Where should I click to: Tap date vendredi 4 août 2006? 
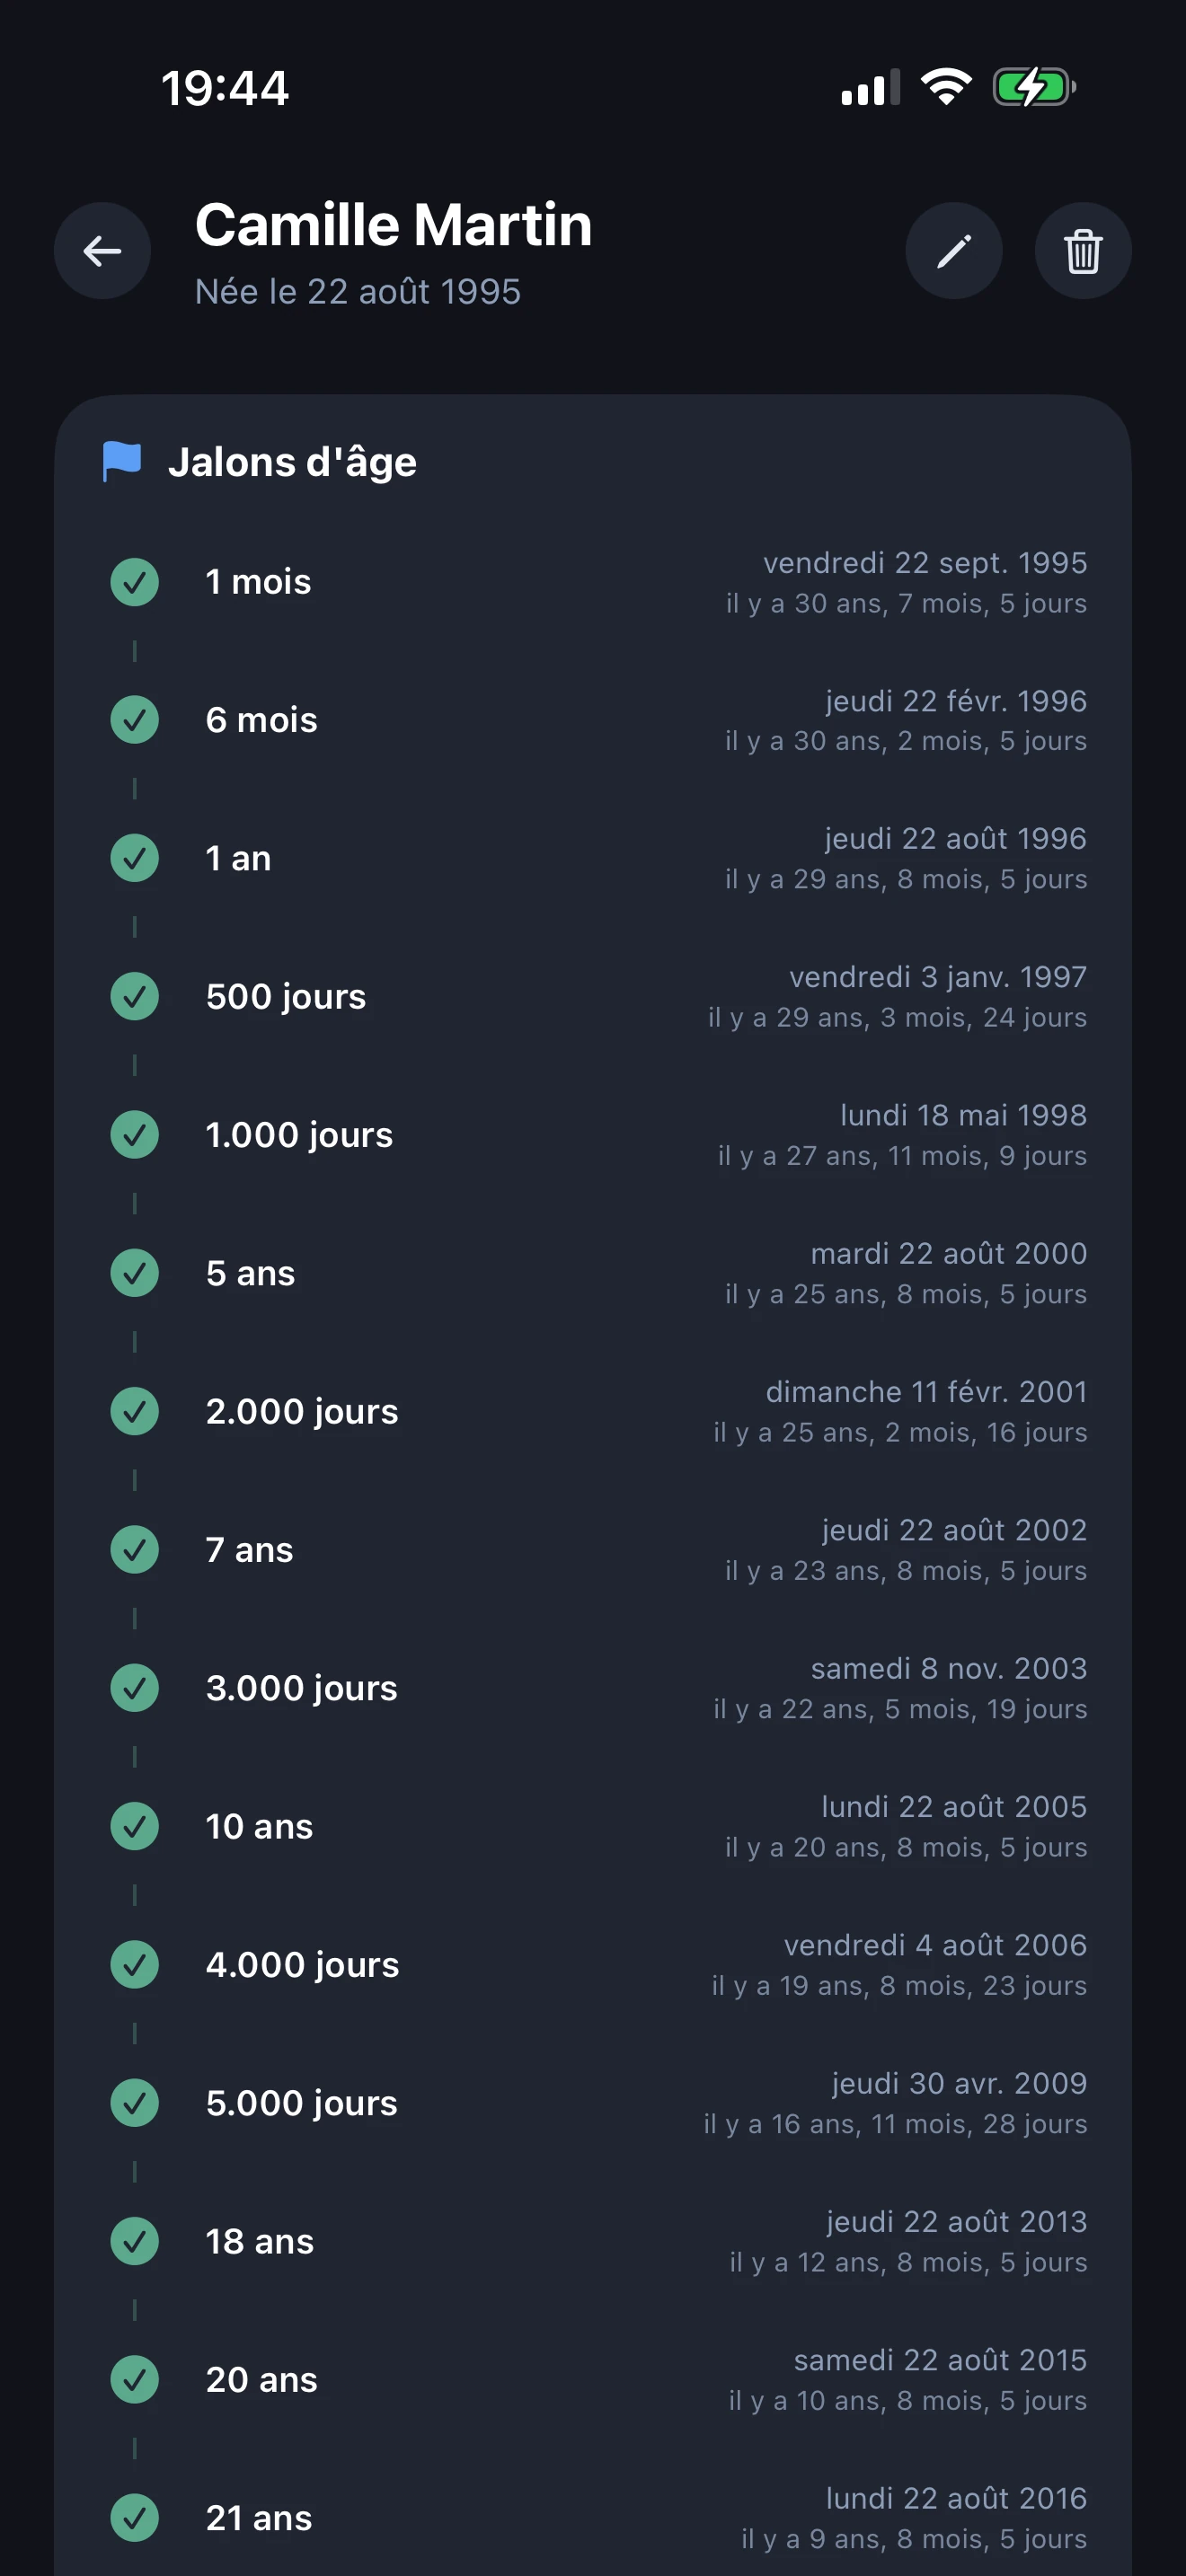[x=934, y=1944]
